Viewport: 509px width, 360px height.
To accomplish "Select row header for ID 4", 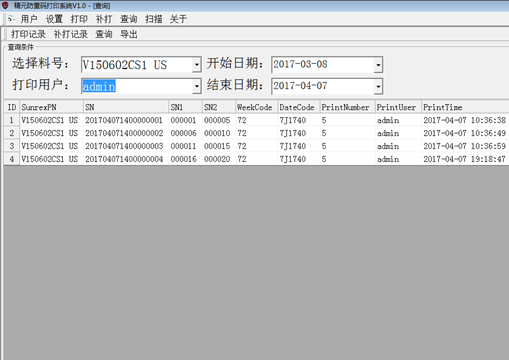I will click(x=12, y=159).
